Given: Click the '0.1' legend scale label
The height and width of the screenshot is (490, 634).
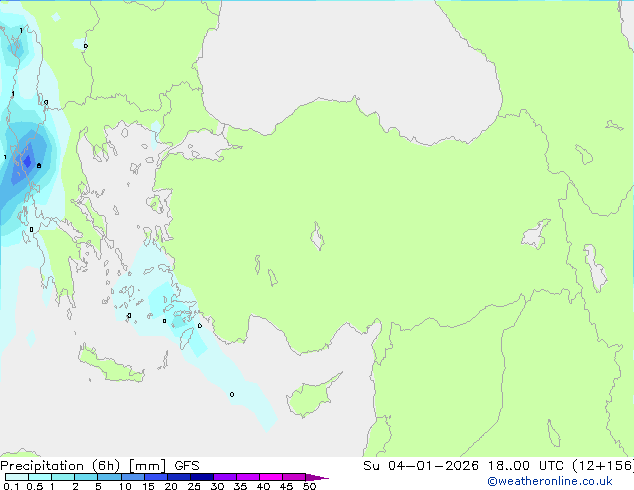Looking at the screenshot, I should click(11, 486).
